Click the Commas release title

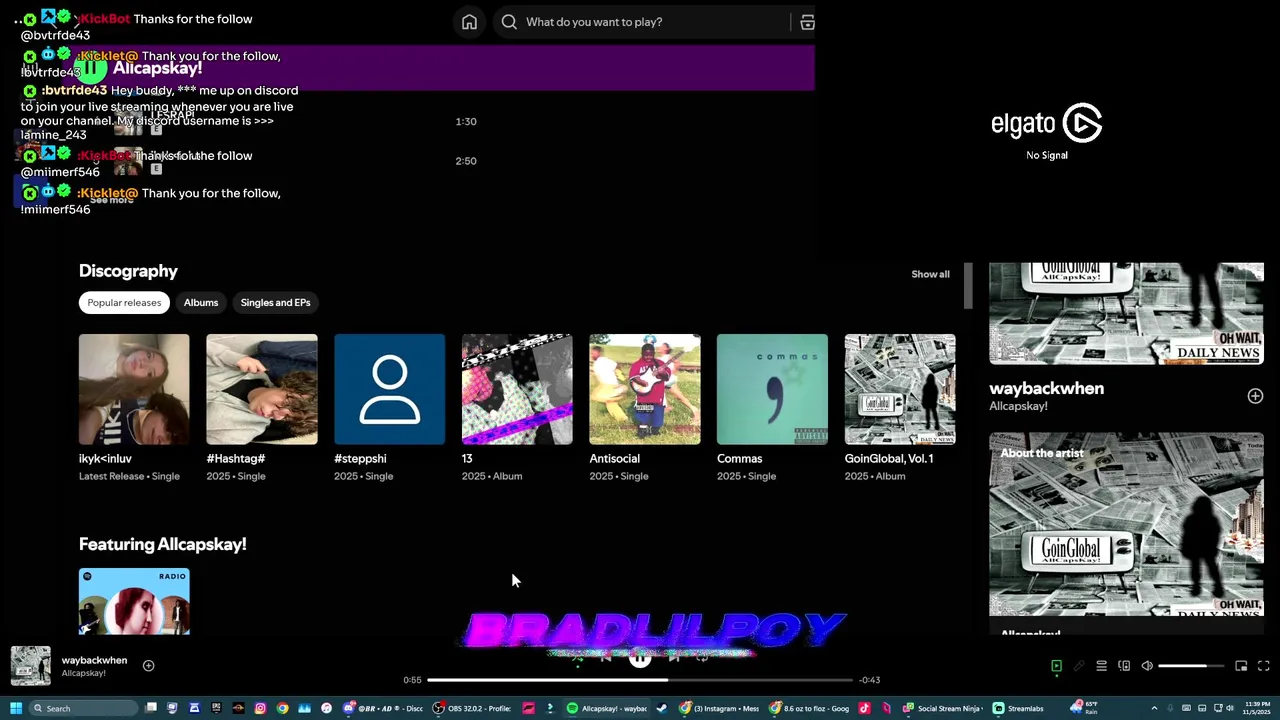[x=739, y=458]
